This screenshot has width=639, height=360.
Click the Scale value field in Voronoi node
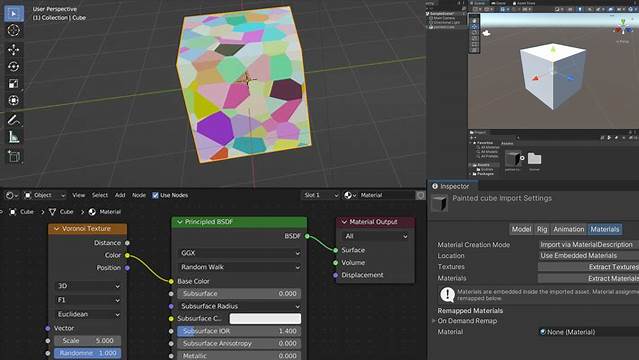pos(88,340)
